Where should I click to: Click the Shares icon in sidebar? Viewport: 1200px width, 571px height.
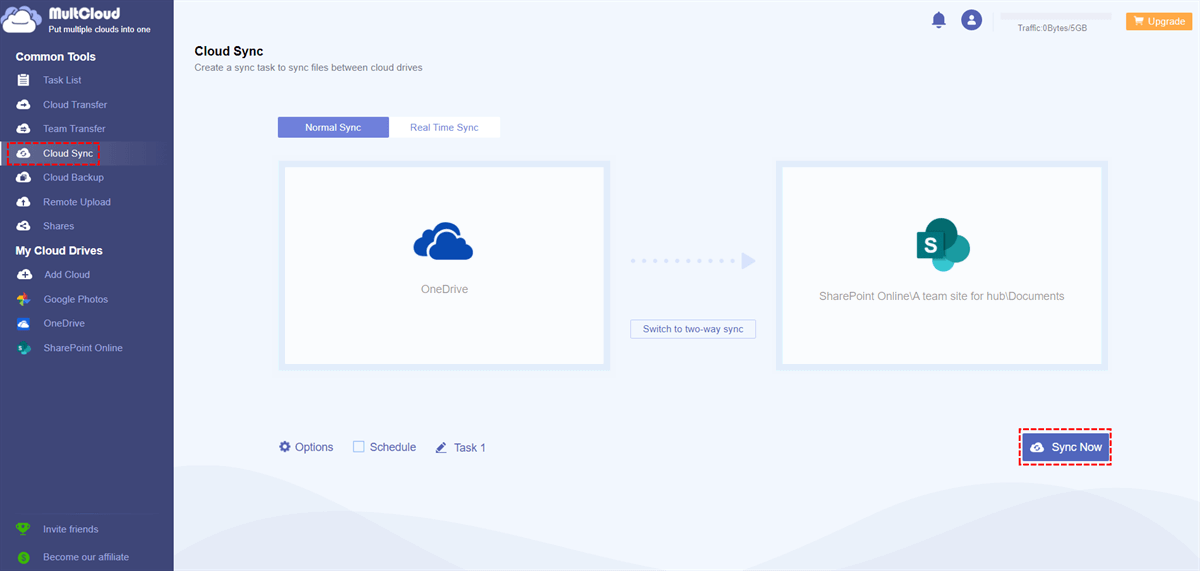tap(23, 226)
